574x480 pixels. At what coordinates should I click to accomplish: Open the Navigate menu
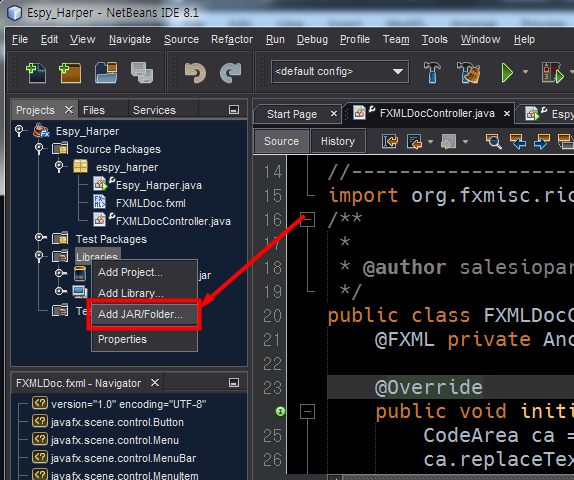[130, 39]
